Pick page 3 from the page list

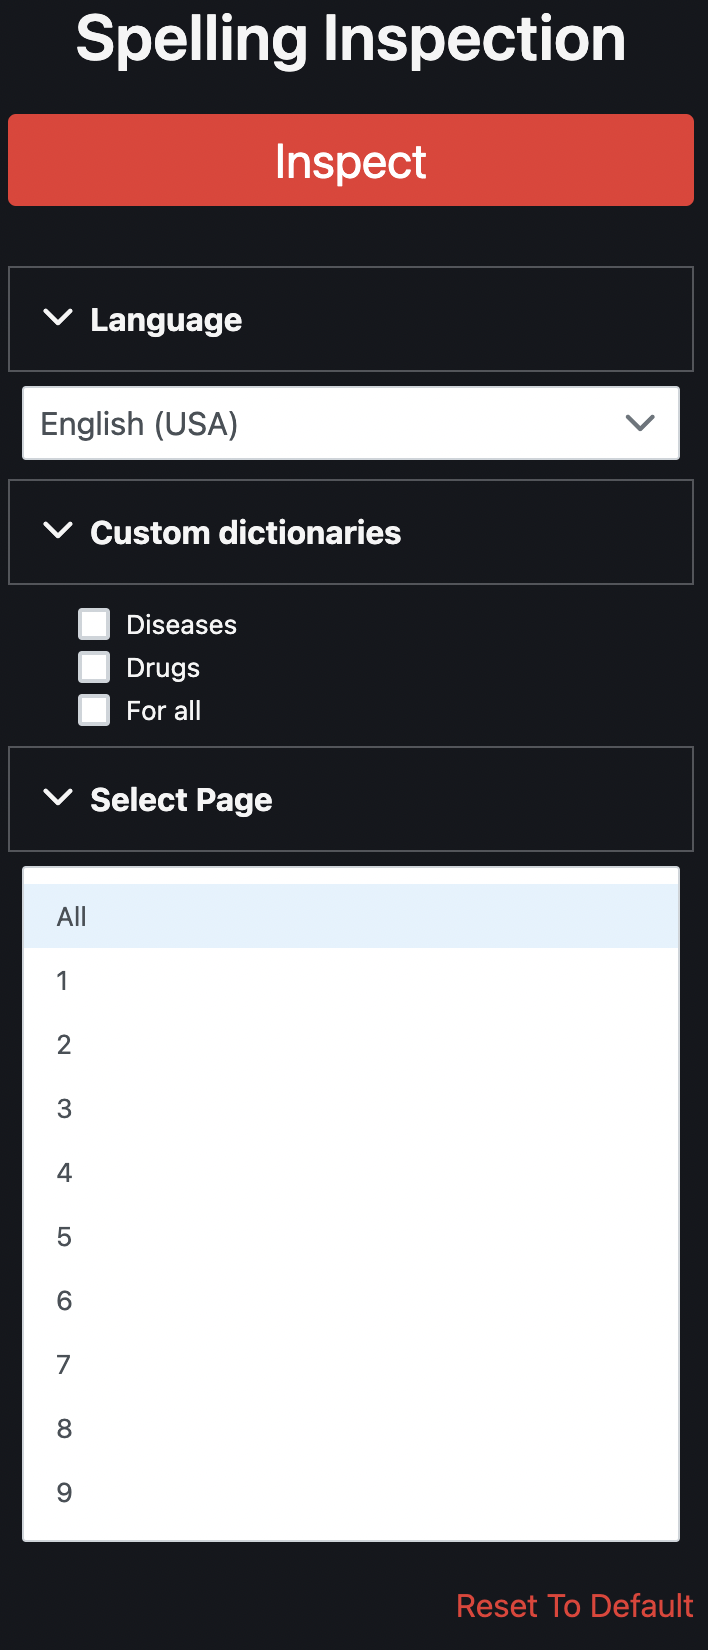tap(64, 1108)
